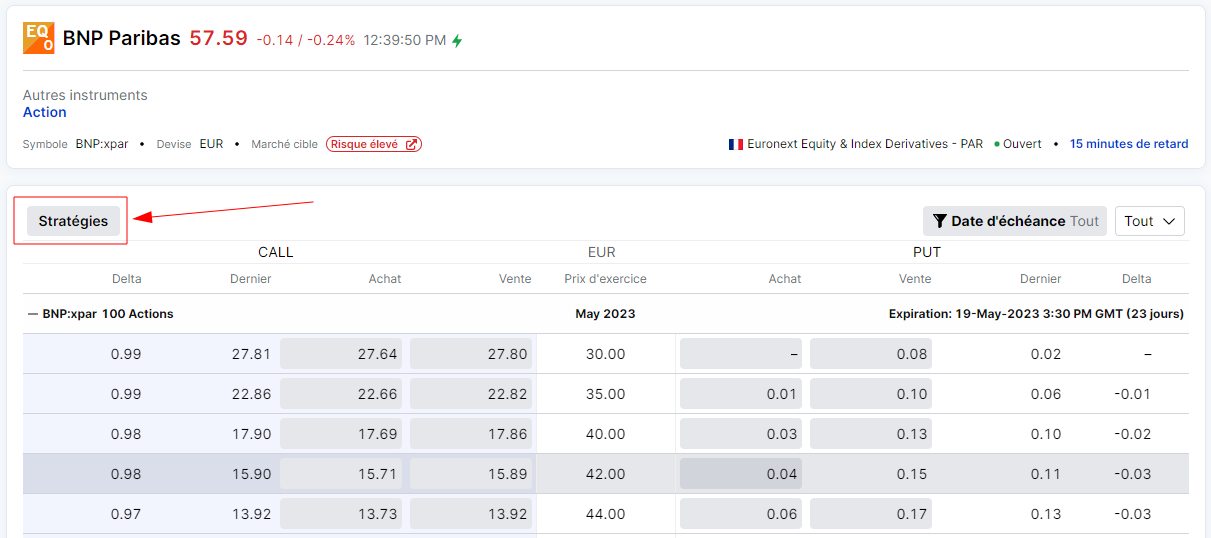Open the Stratégies menu
The height and width of the screenshot is (538, 1211).
coord(73,221)
